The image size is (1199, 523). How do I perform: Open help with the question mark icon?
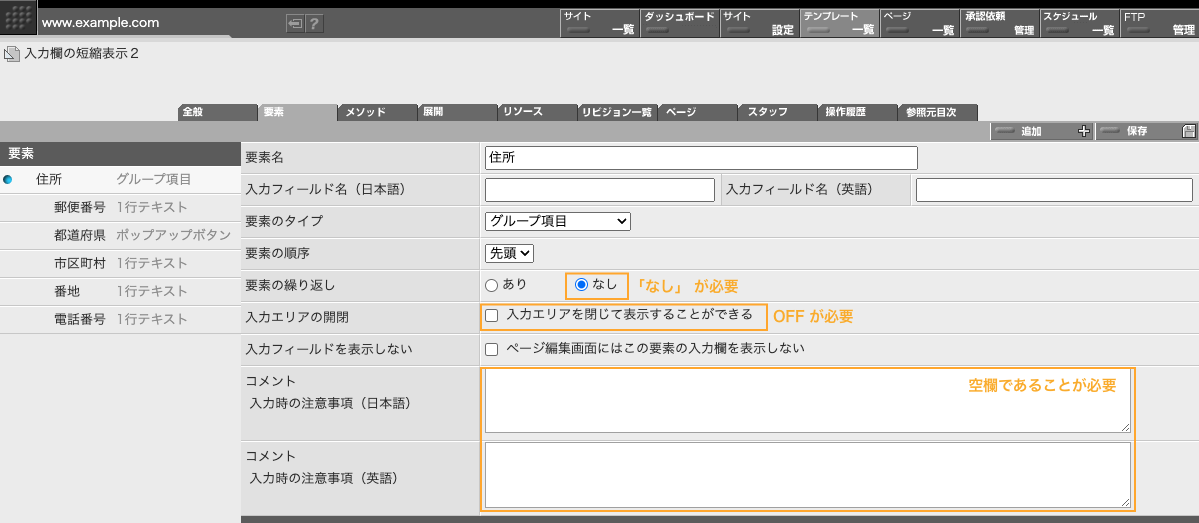click(314, 24)
